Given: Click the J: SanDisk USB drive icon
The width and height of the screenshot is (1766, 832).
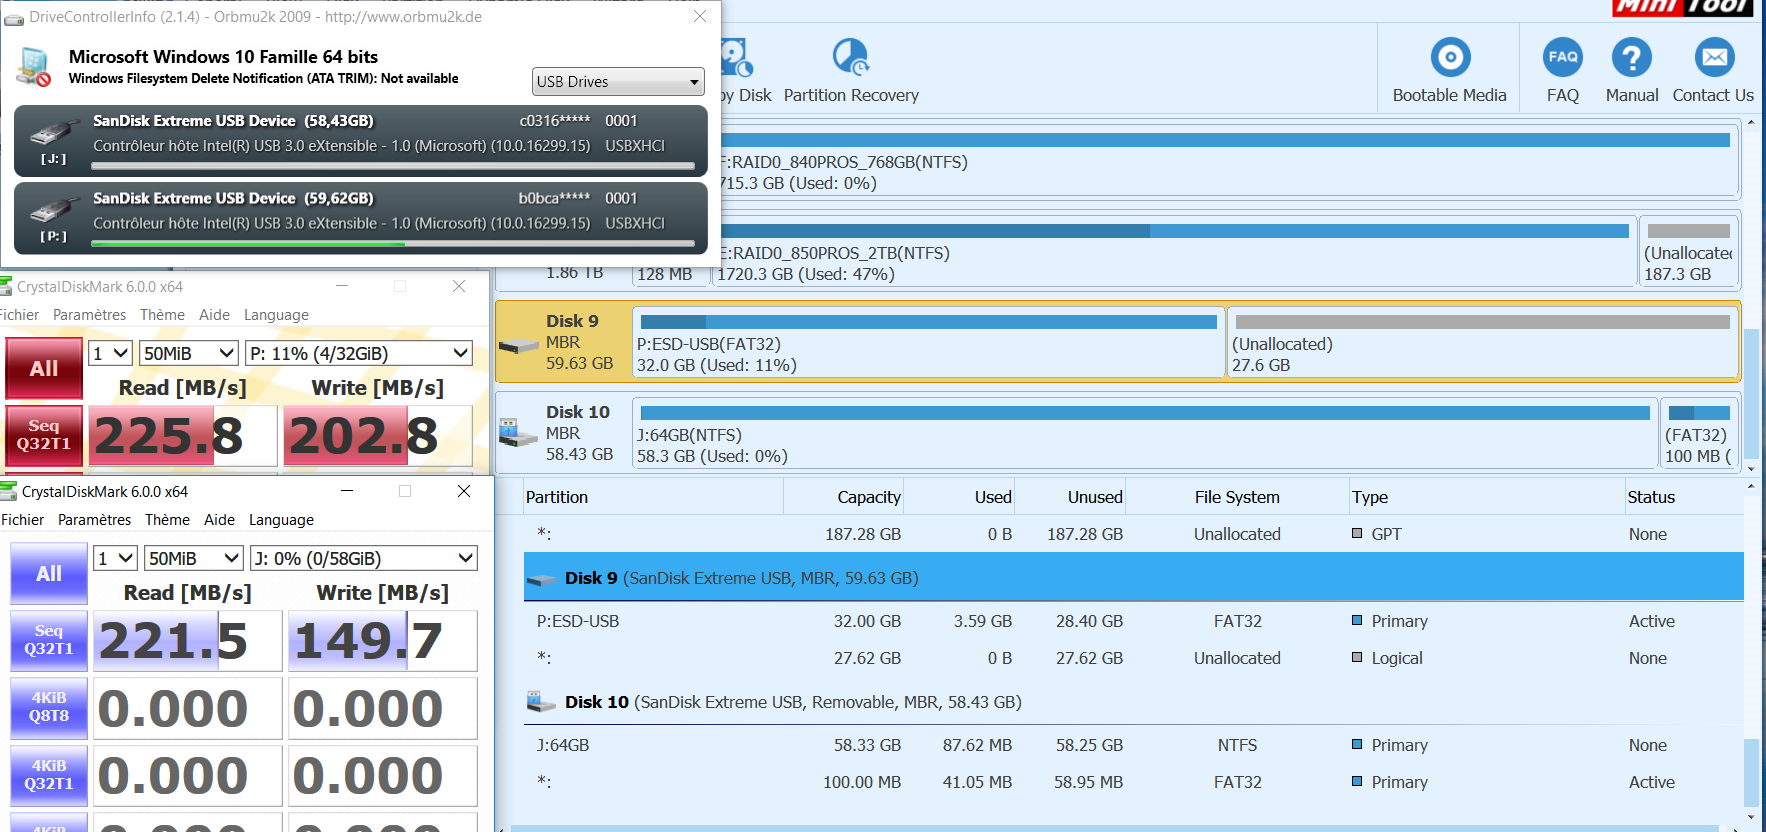Looking at the screenshot, I should point(54,132).
